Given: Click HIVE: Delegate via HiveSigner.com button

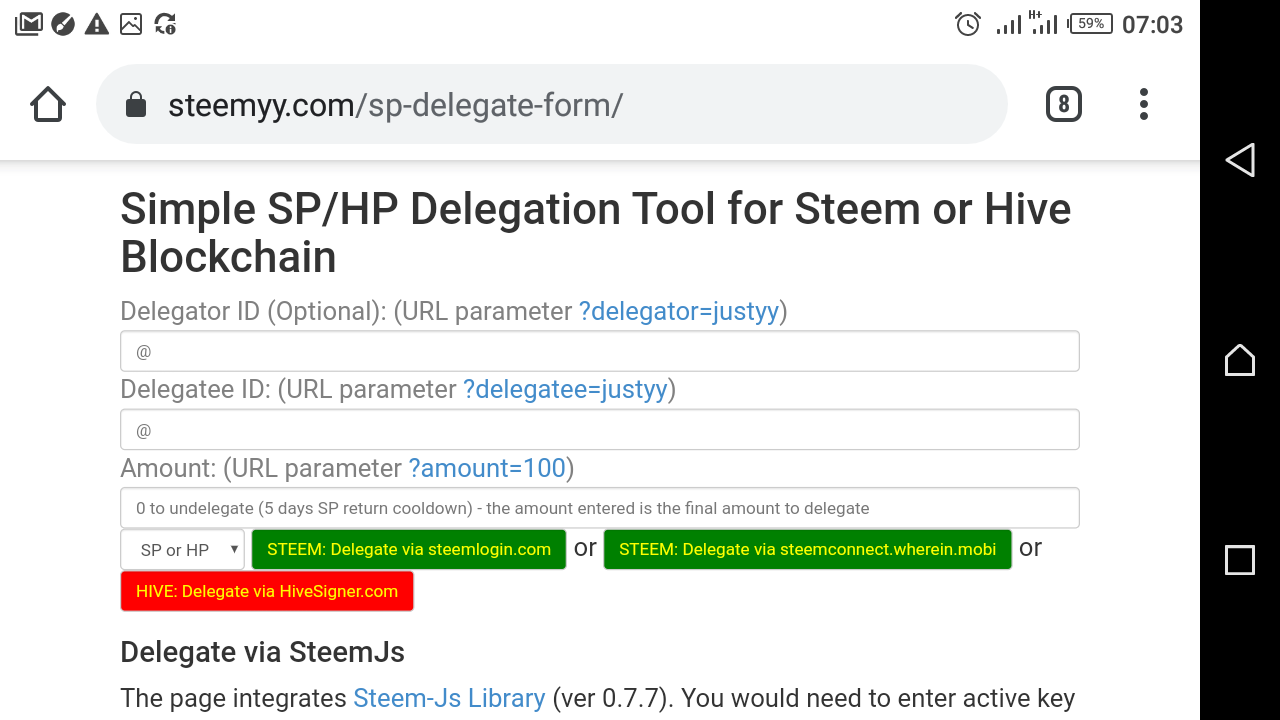Looking at the screenshot, I should tap(267, 591).
